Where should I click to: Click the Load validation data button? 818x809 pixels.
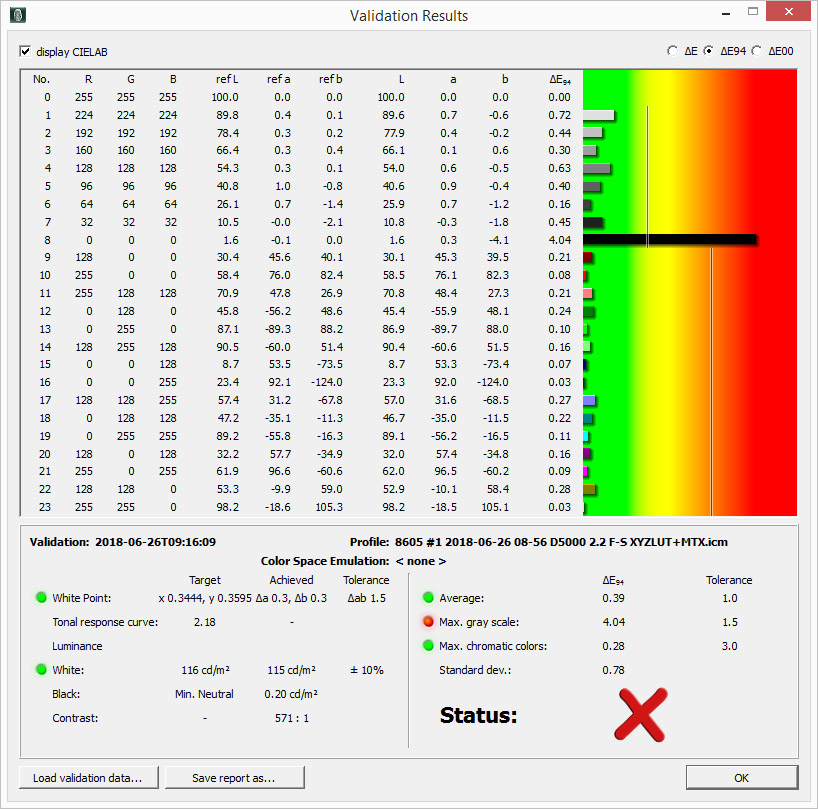coord(88,777)
